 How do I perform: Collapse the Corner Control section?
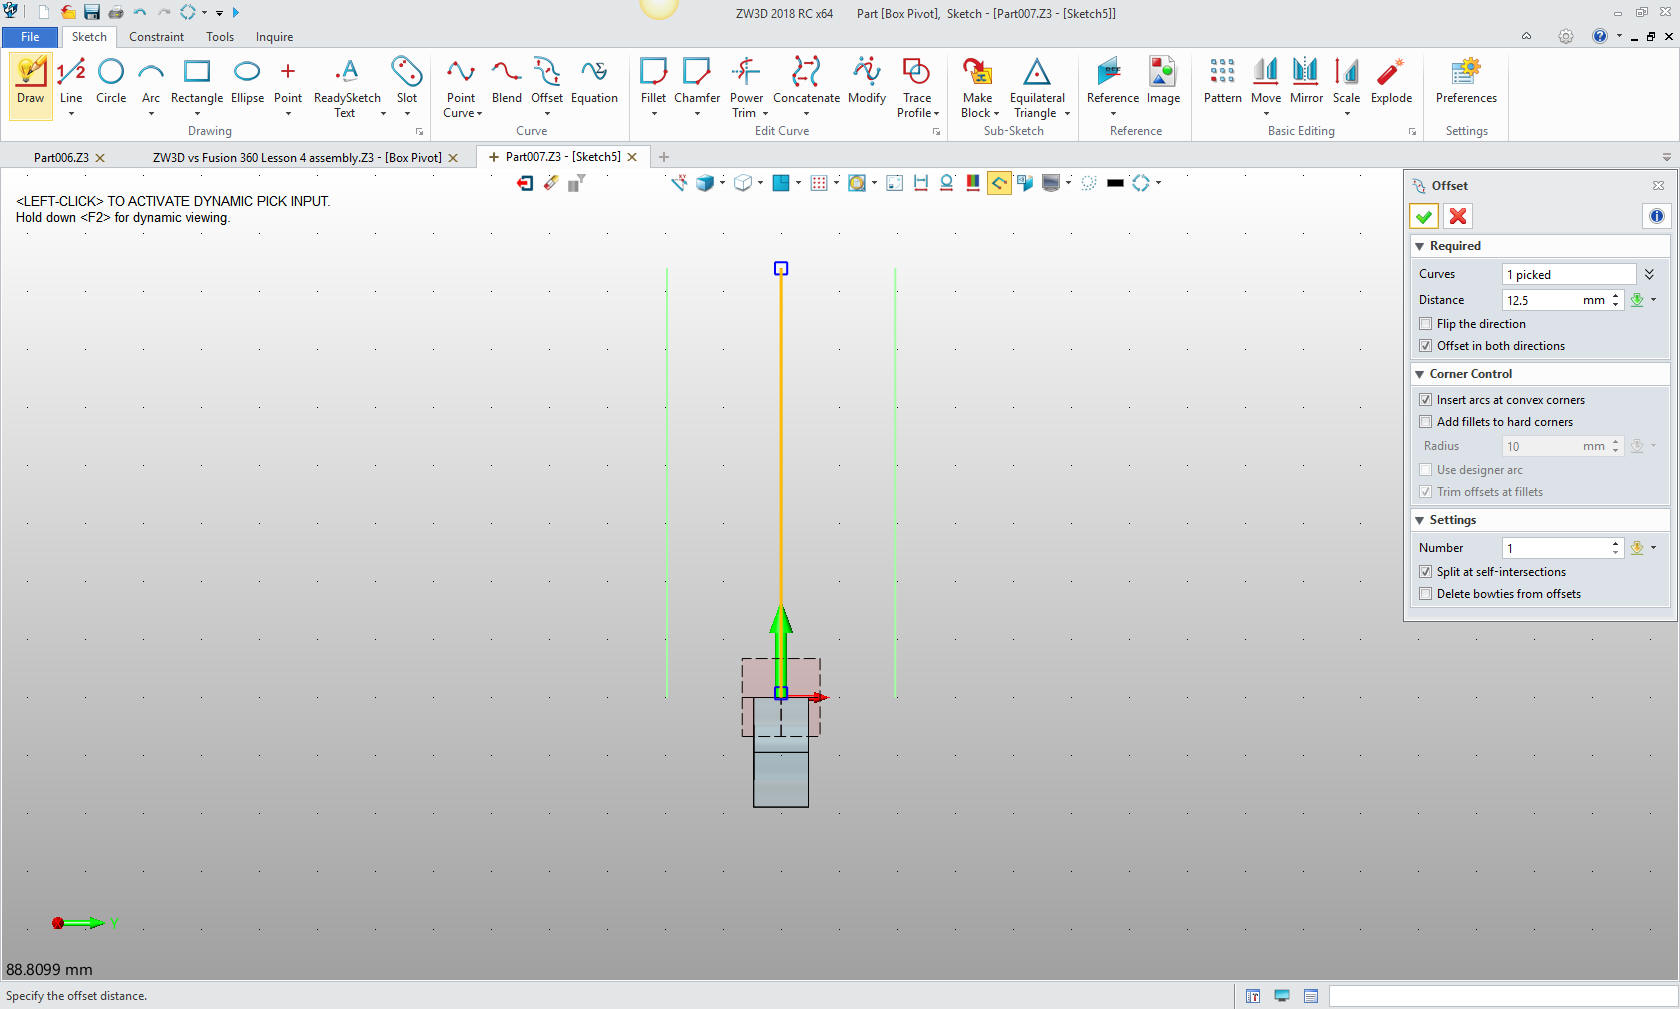click(x=1419, y=374)
